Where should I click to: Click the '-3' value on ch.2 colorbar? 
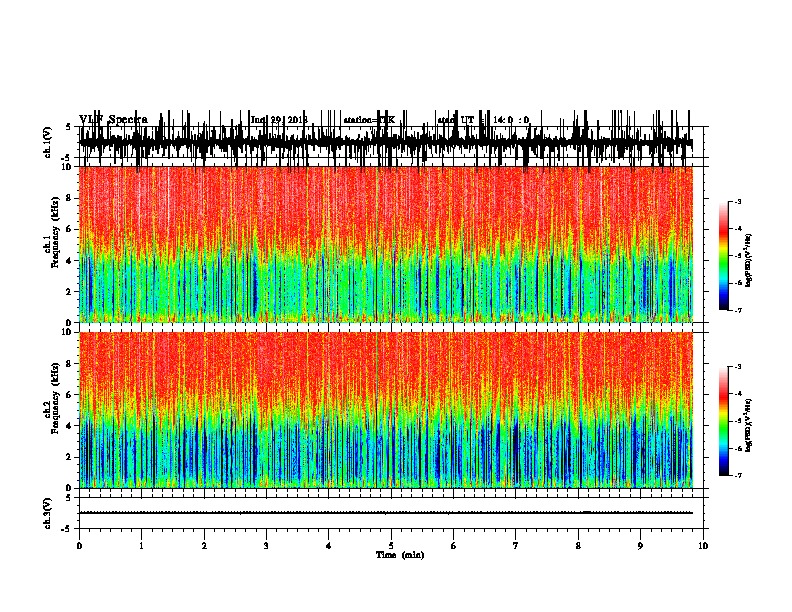click(737, 367)
